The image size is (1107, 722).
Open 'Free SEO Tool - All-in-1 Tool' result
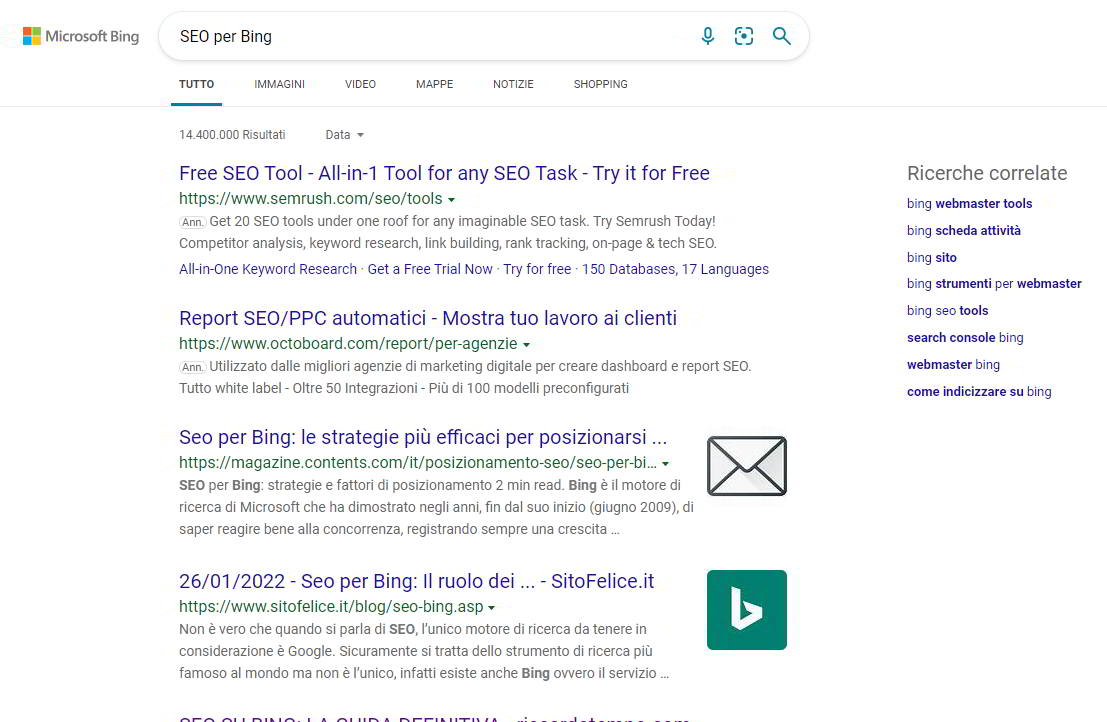click(x=444, y=173)
